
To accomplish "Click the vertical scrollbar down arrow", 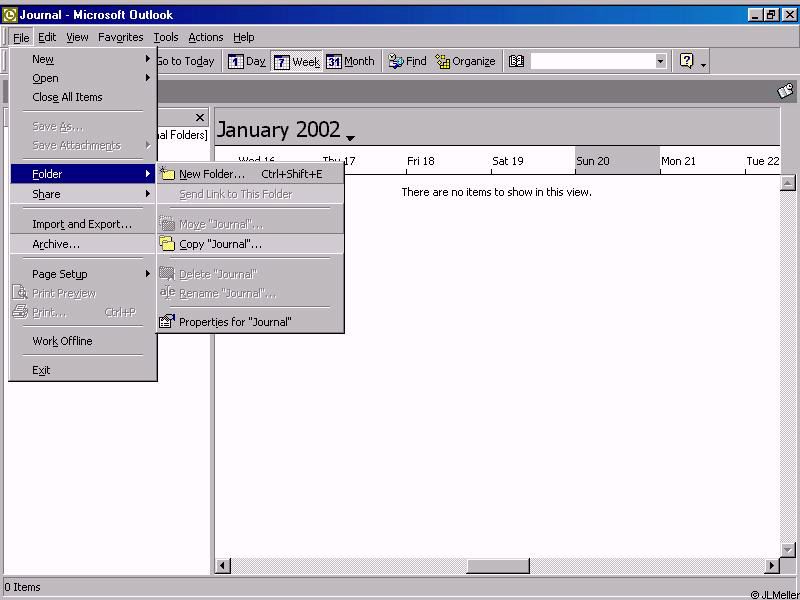I will (788, 550).
